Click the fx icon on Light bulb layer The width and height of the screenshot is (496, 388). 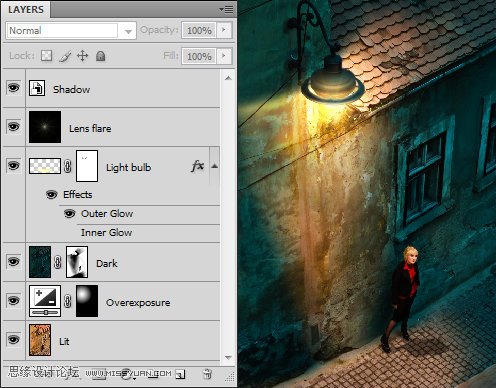click(197, 166)
